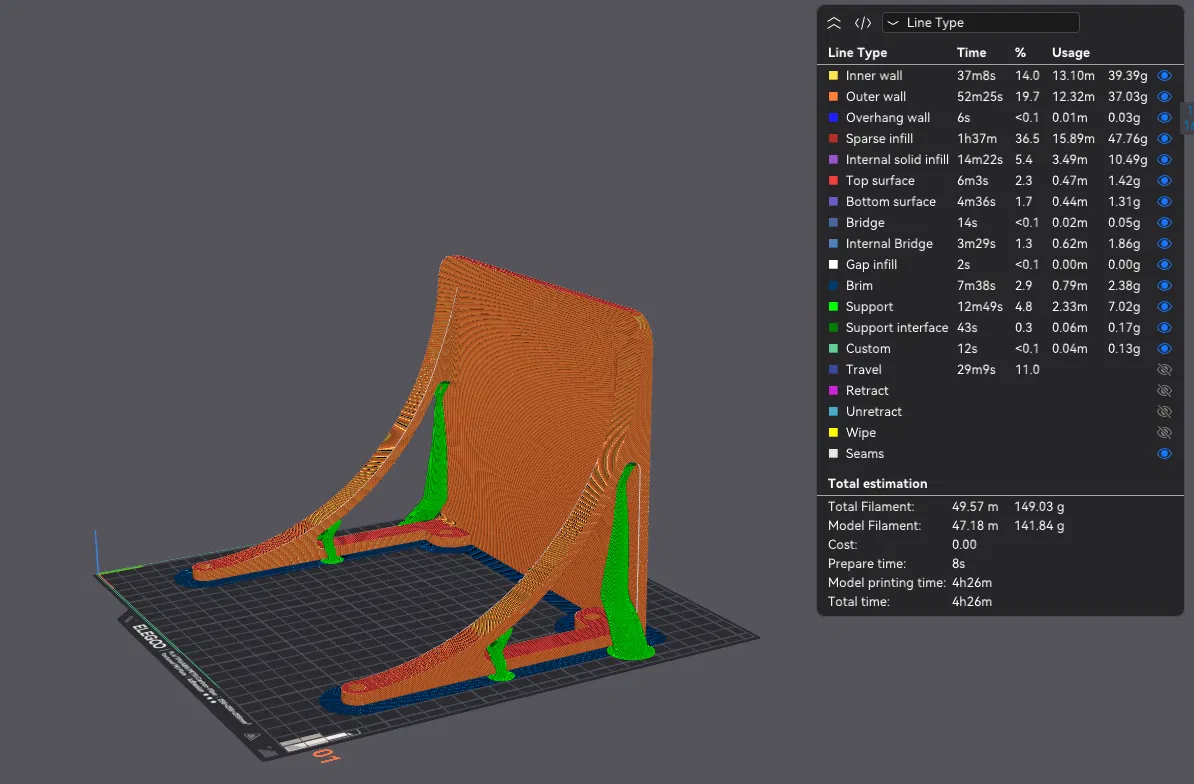Hide Inner wall lines via eye icon
The width and height of the screenshot is (1194, 784).
[x=1164, y=75]
